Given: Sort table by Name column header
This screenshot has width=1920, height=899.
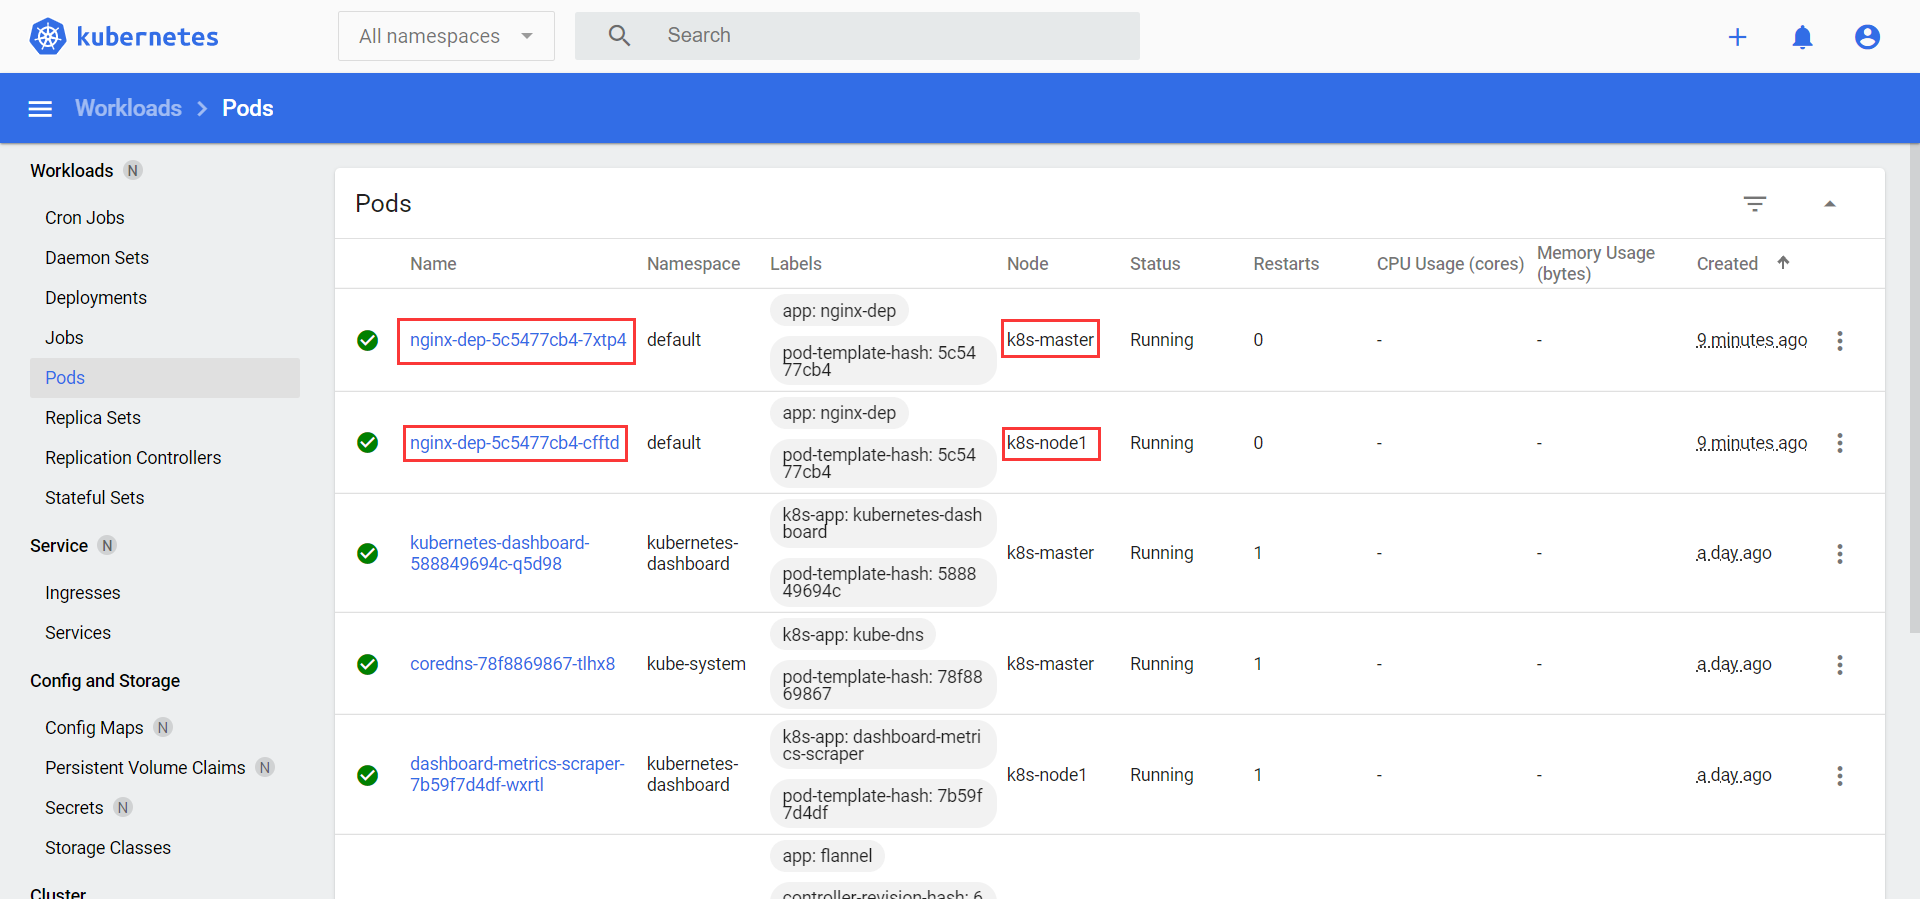Looking at the screenshot, I should tap(433, 264).
